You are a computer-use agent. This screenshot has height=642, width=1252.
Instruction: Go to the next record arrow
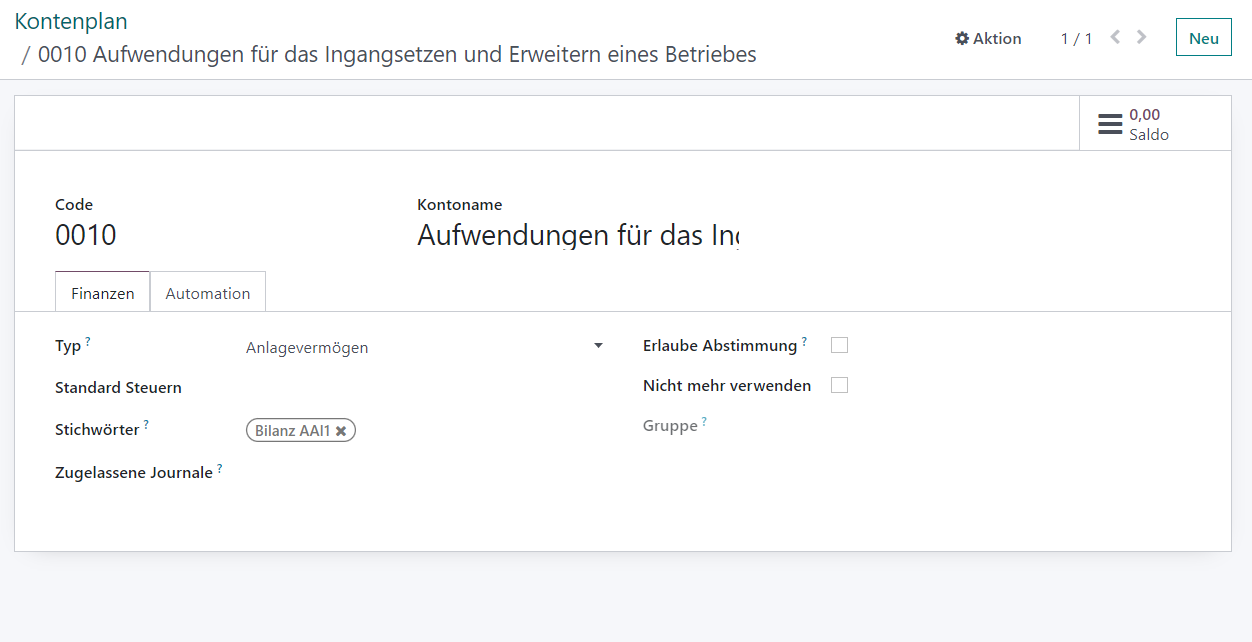click(1142, 37)
